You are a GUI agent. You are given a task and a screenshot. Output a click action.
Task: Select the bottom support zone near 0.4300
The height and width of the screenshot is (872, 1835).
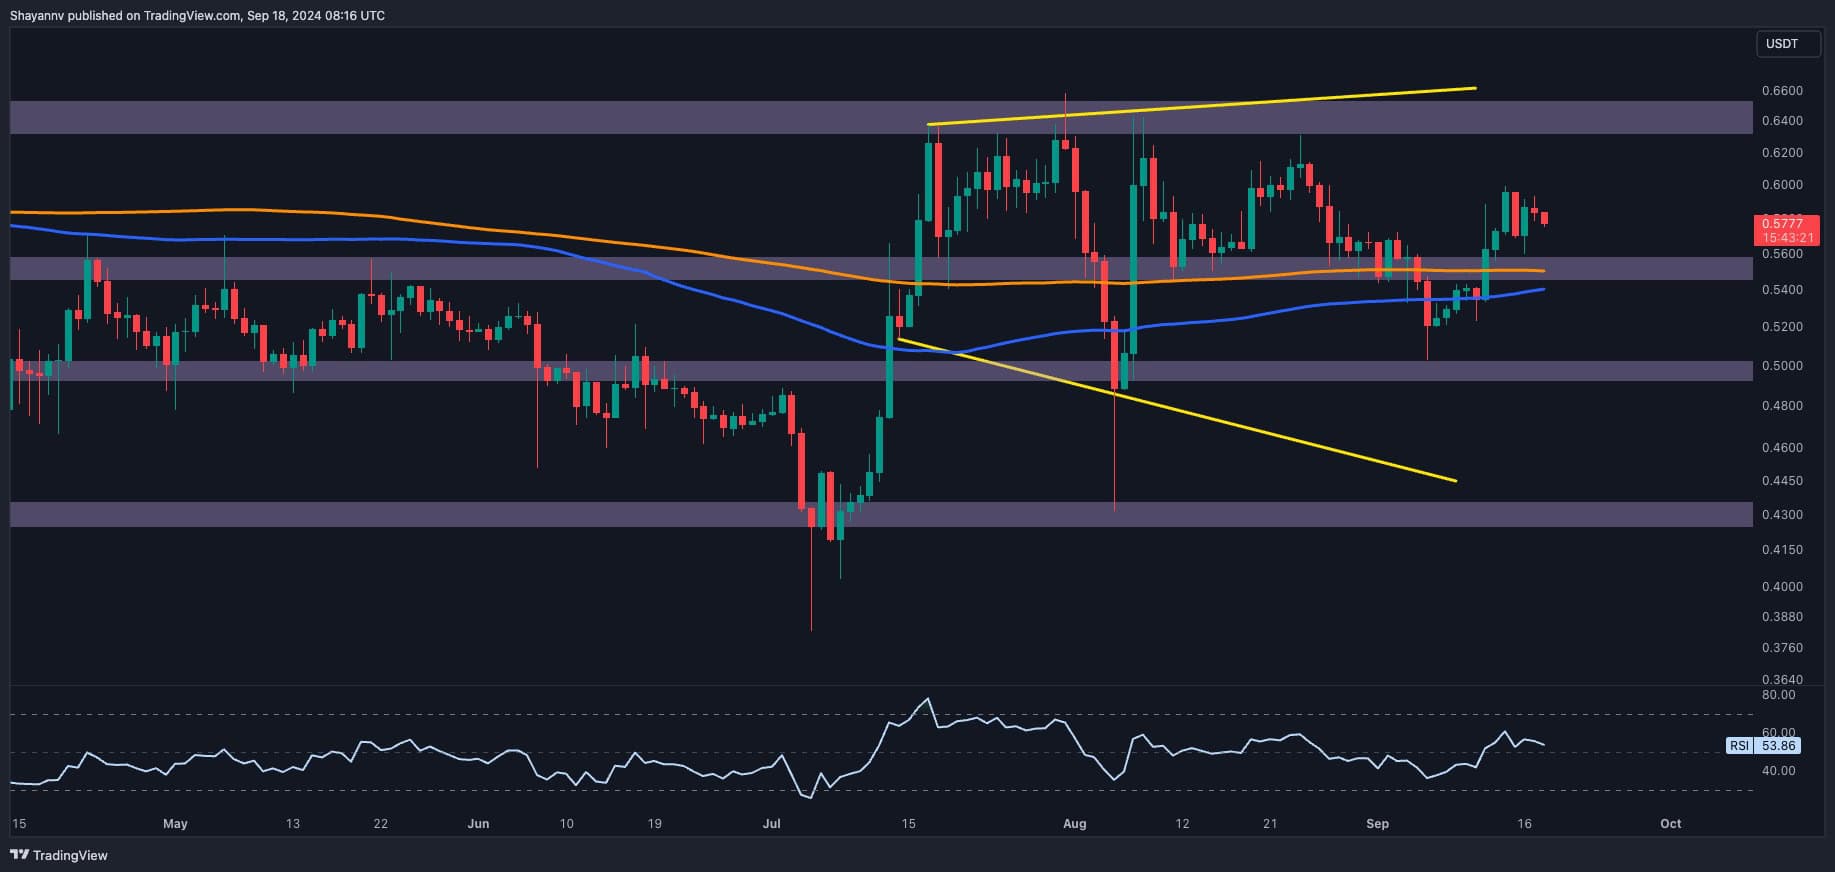pyautogui.click(x=881, y=514)
